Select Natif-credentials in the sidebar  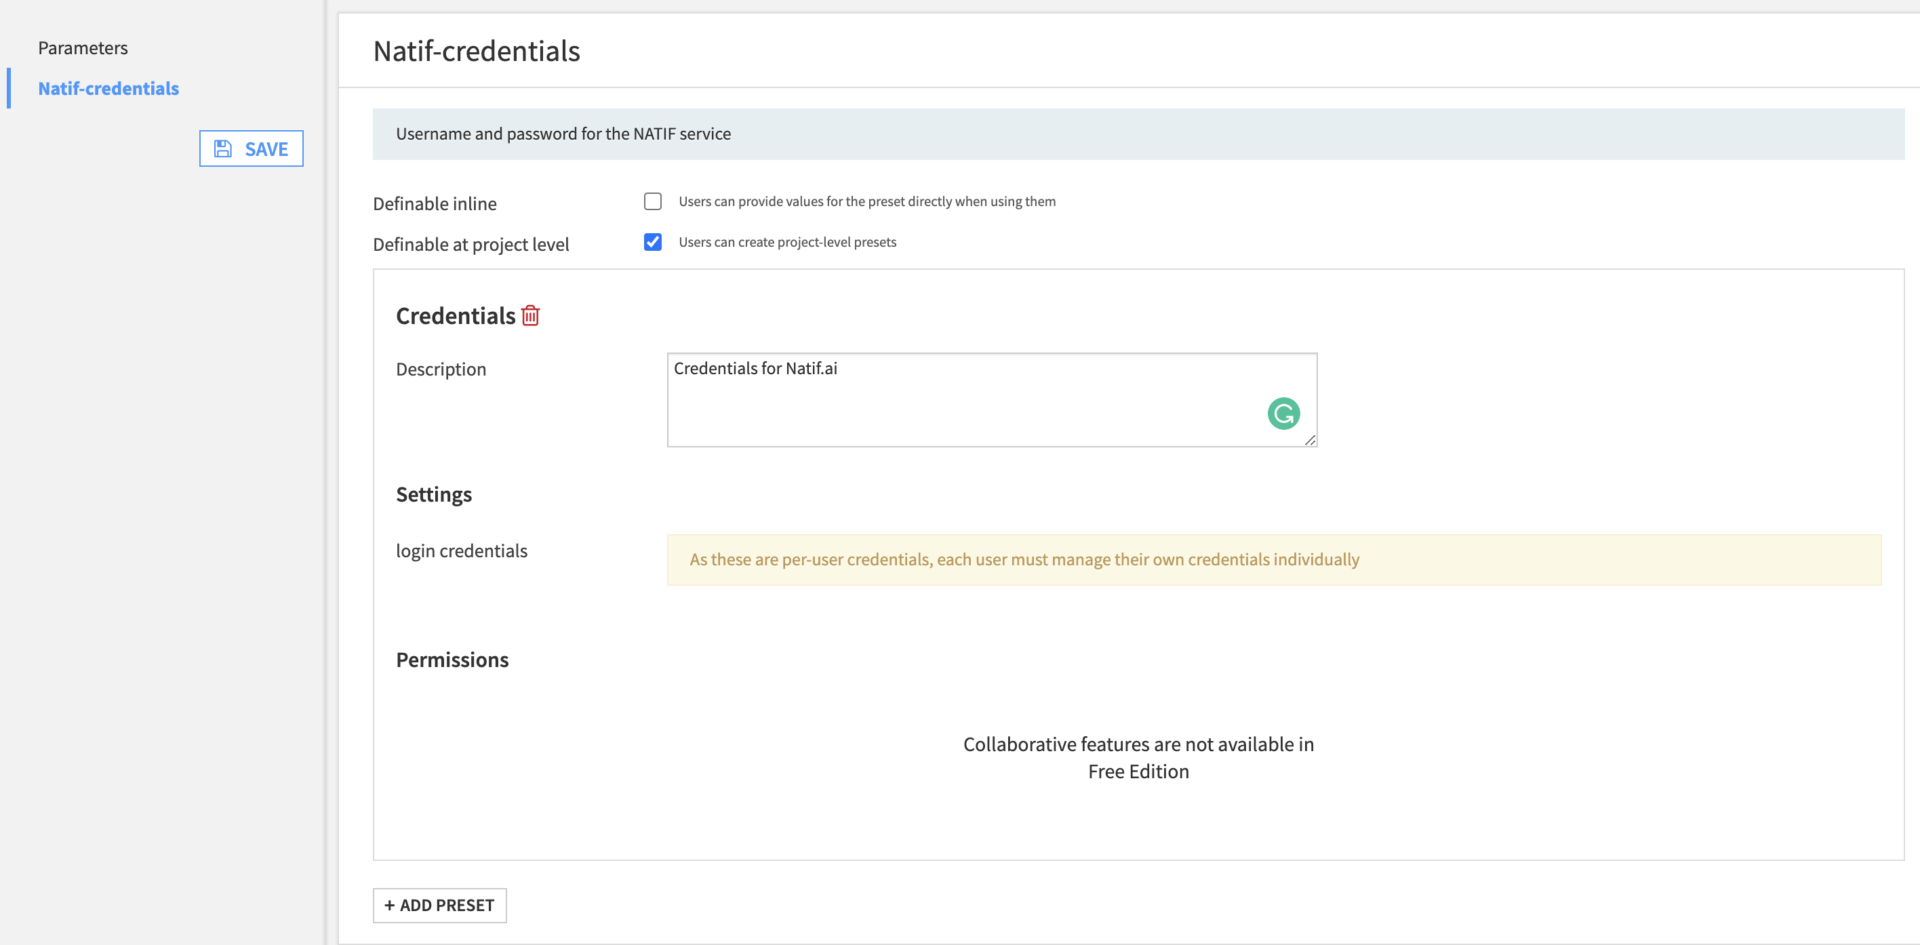(108, 88)
